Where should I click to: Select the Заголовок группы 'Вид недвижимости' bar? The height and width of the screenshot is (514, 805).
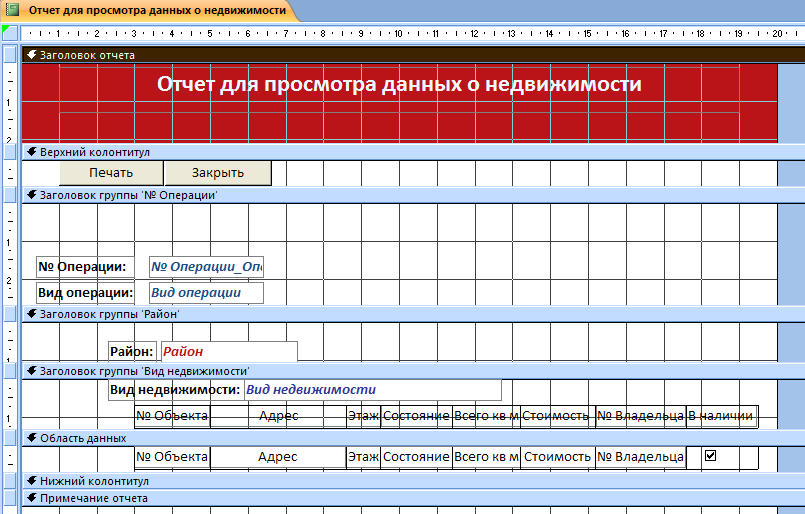pyautogui.click(x=413, y=371)
